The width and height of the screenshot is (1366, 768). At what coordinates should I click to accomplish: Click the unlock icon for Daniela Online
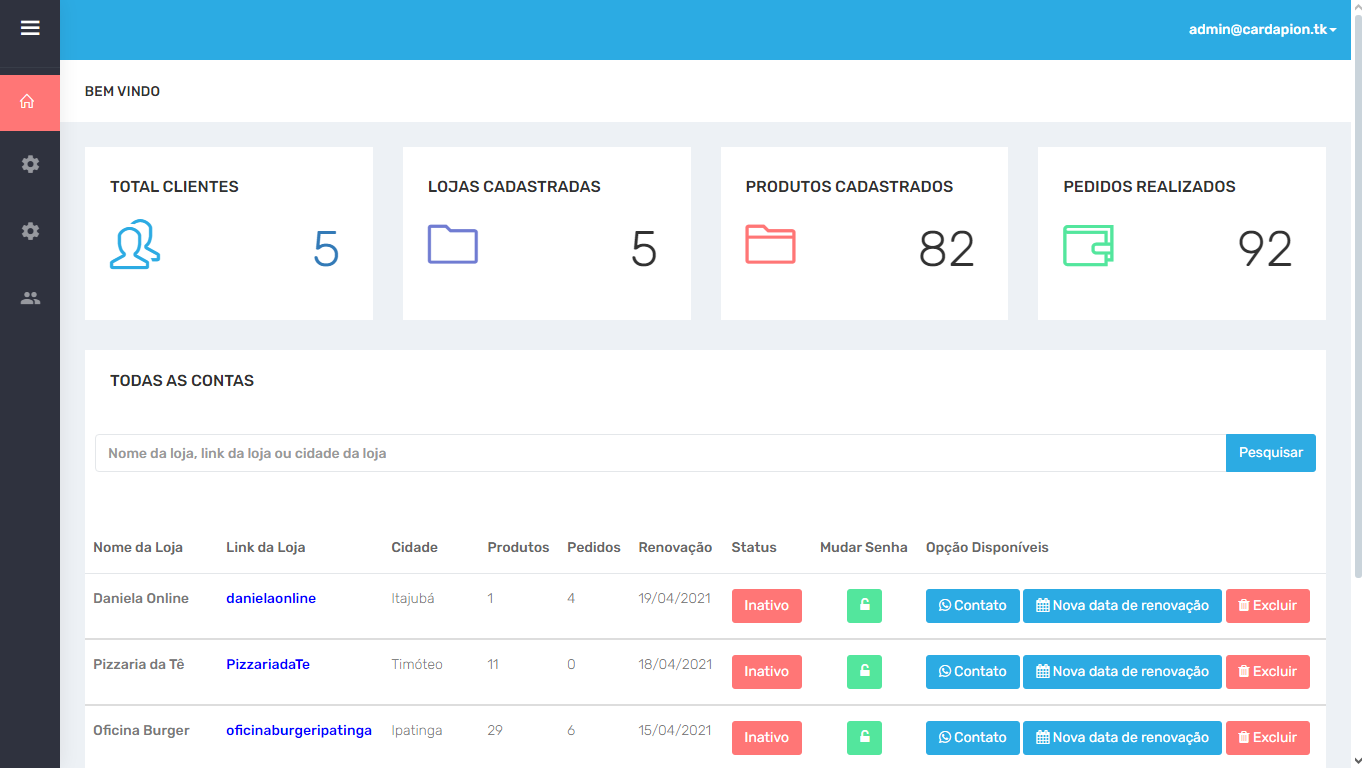(x=864, y=606)
